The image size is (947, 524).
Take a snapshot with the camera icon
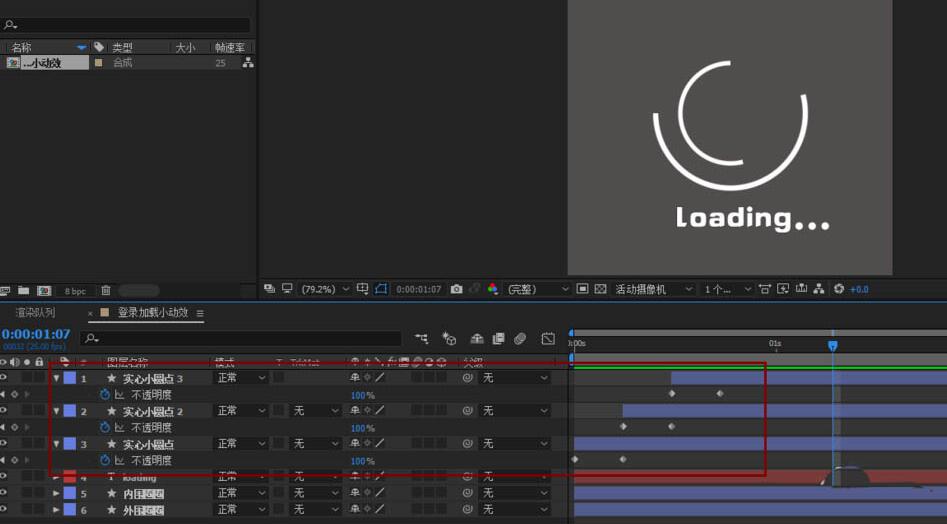[x=457, y=289]
